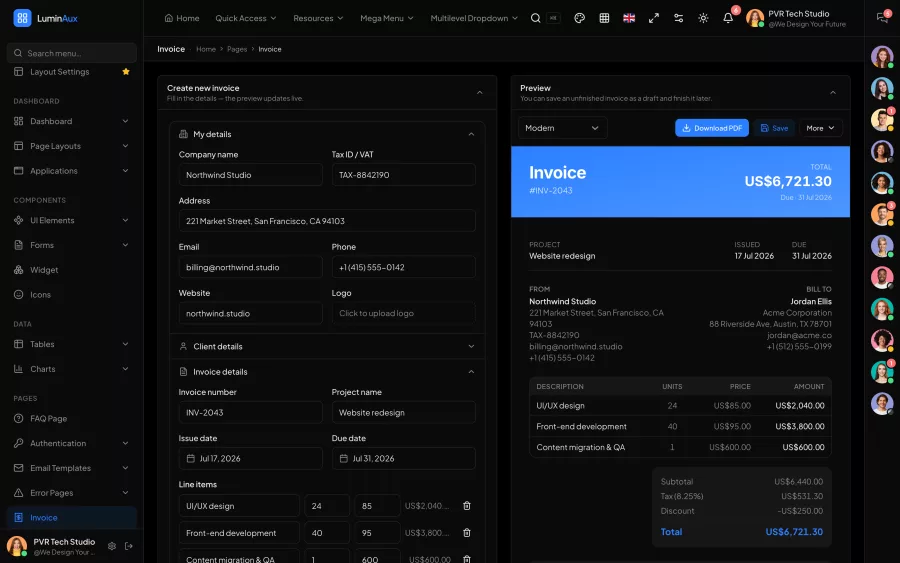This screenshot has height=563, width=900.
Task: Expand Applications in the sidebar
Action: (x=71, y=170)
